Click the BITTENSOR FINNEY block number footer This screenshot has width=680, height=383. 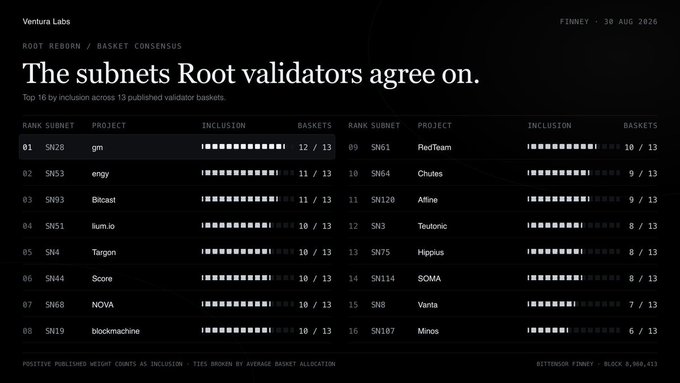597,364
